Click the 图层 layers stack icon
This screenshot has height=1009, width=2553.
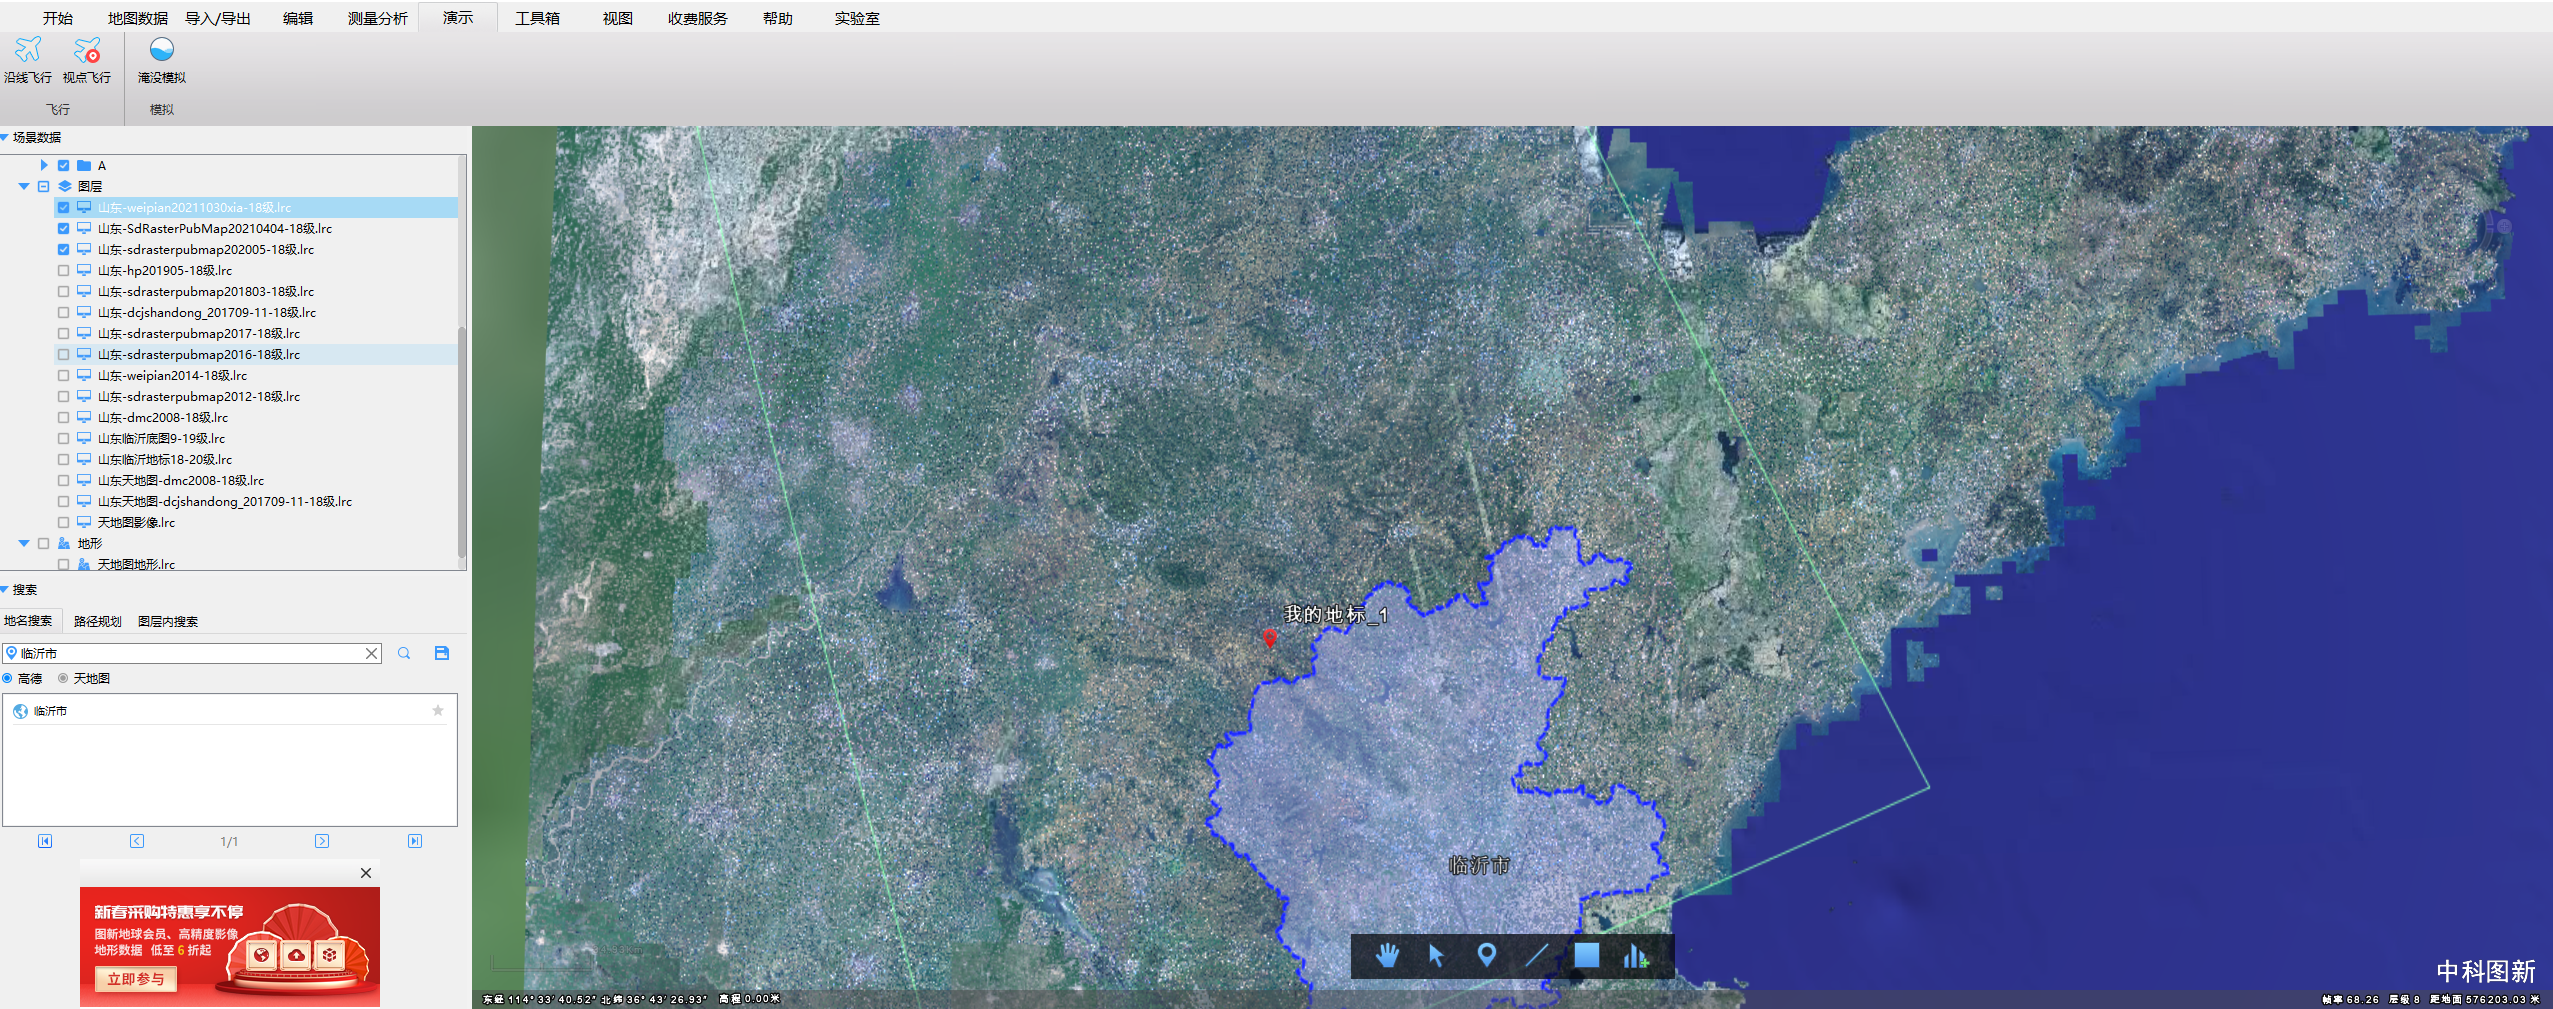pos(65,186)
